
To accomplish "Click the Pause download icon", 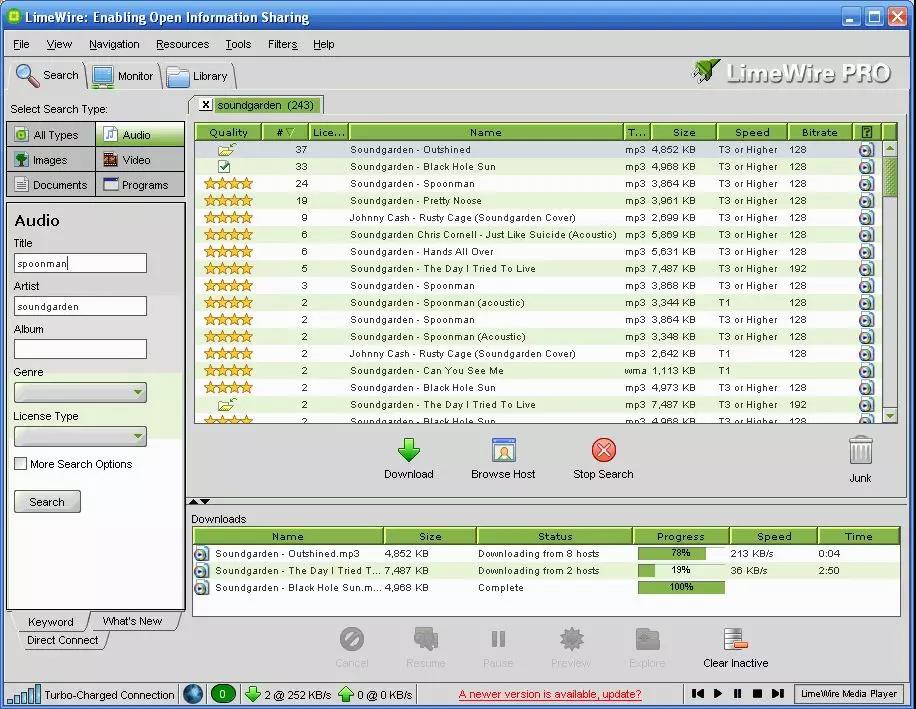I will (x=498, y=639).
